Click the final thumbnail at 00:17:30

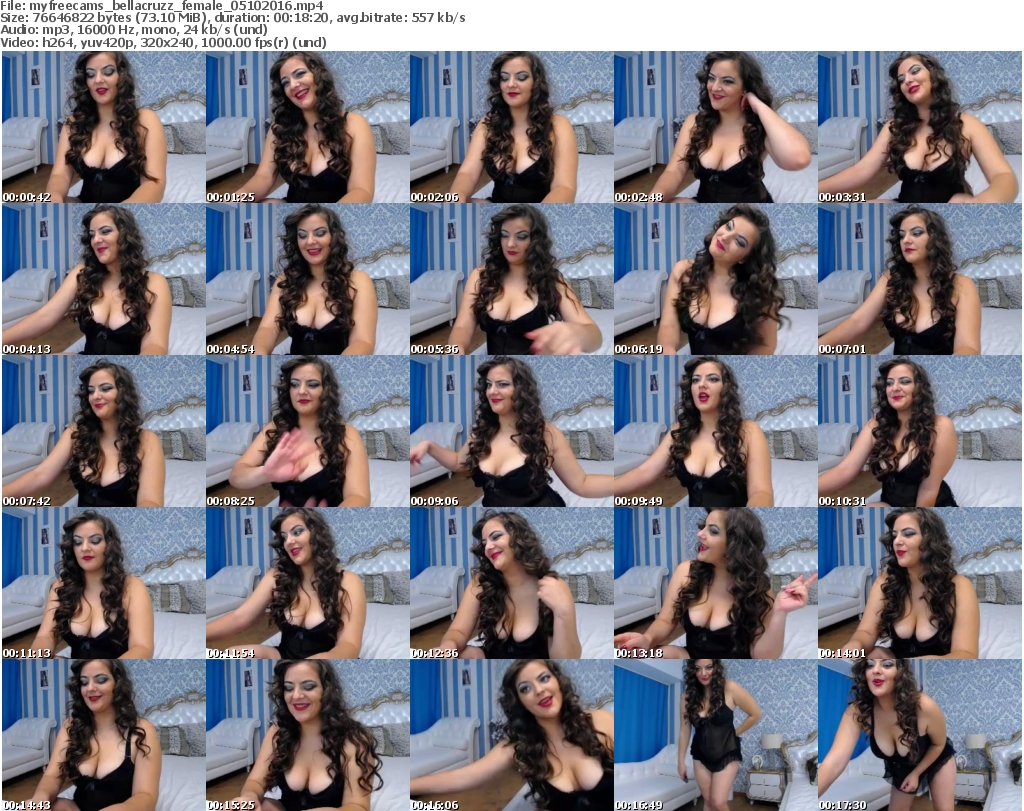coord(919,735)
